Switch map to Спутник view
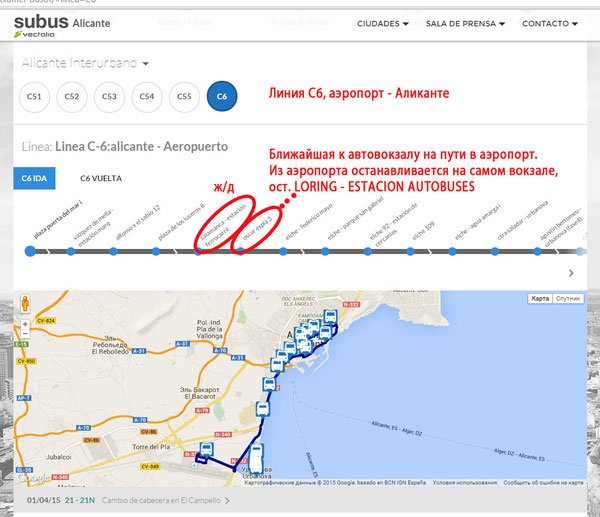Screen dimensions: 600x517 [568, 298]
